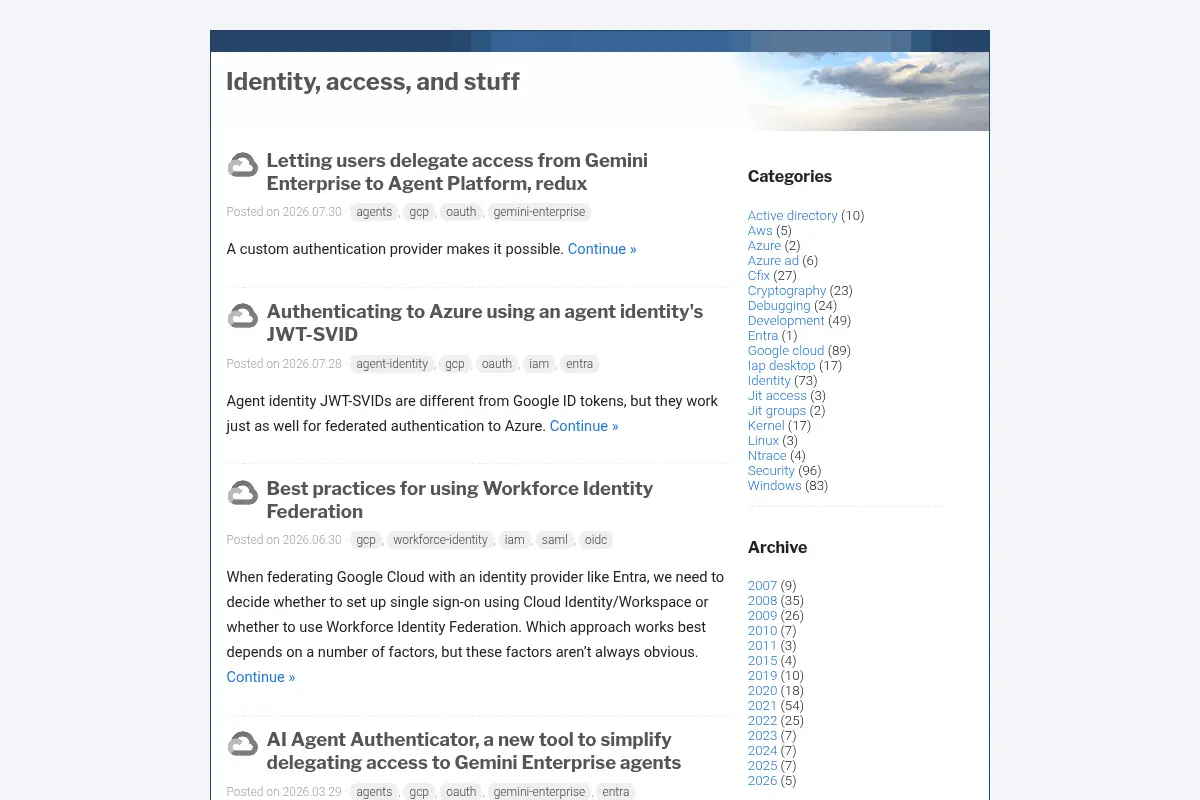The width and height of the screenshot is (1200, 800).
Task: Open the 'Aws' category
Action: click(x=760, y=231)
